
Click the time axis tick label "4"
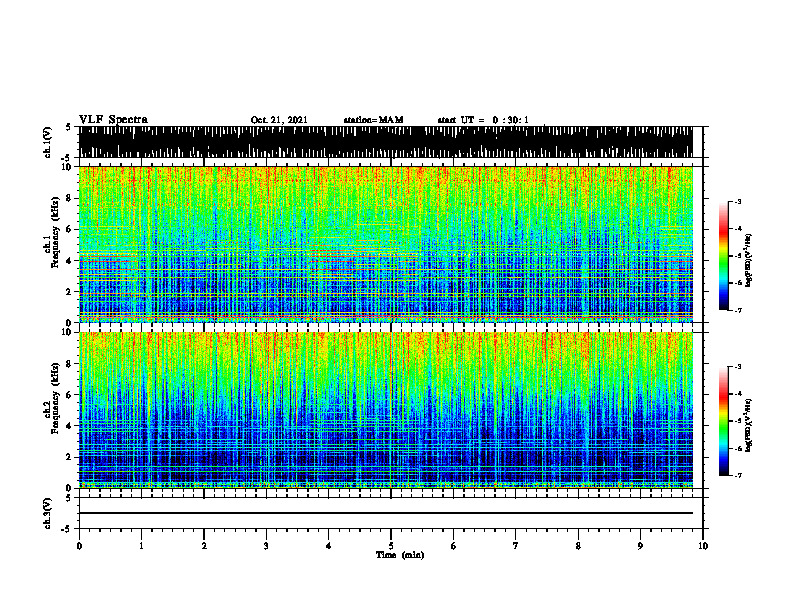click(x=329, y=546)
